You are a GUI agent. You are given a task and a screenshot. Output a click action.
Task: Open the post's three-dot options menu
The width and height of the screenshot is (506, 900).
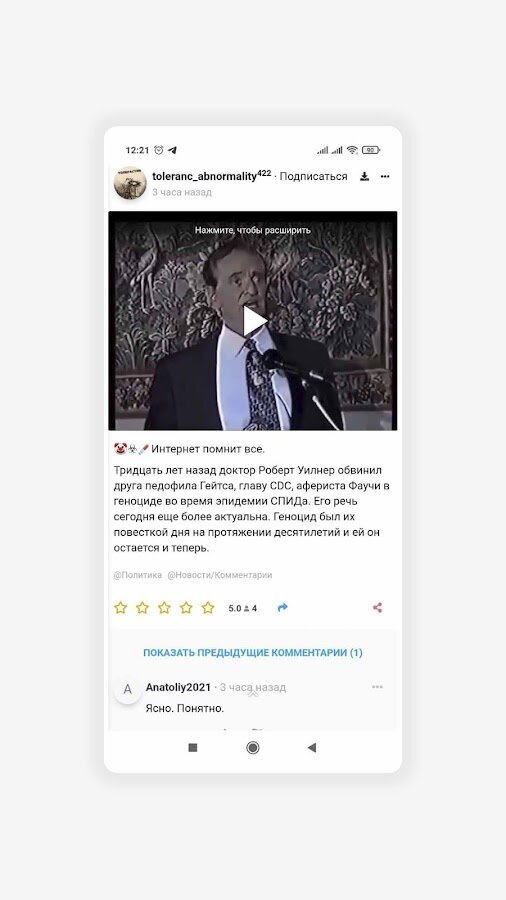click(x=385, y=177)
